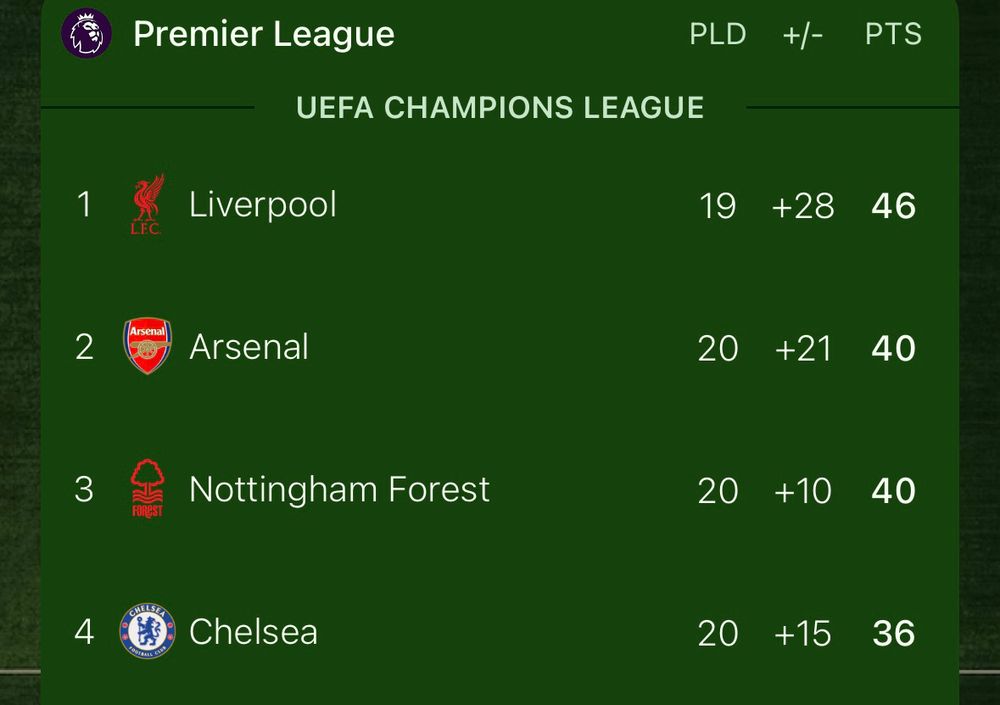Open Nottingham Forest team page
Viewport: 1000px width, 705px height.
[339, 490]
